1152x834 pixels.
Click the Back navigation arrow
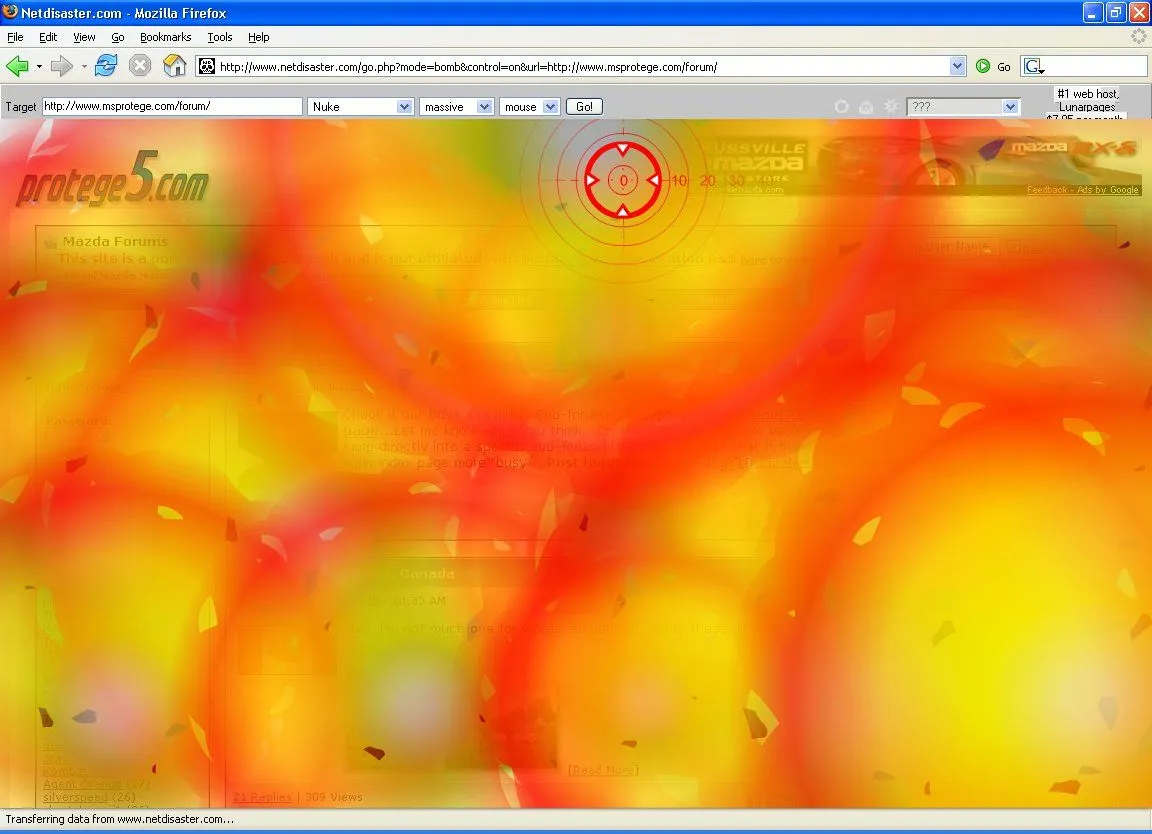click(18, 66)
